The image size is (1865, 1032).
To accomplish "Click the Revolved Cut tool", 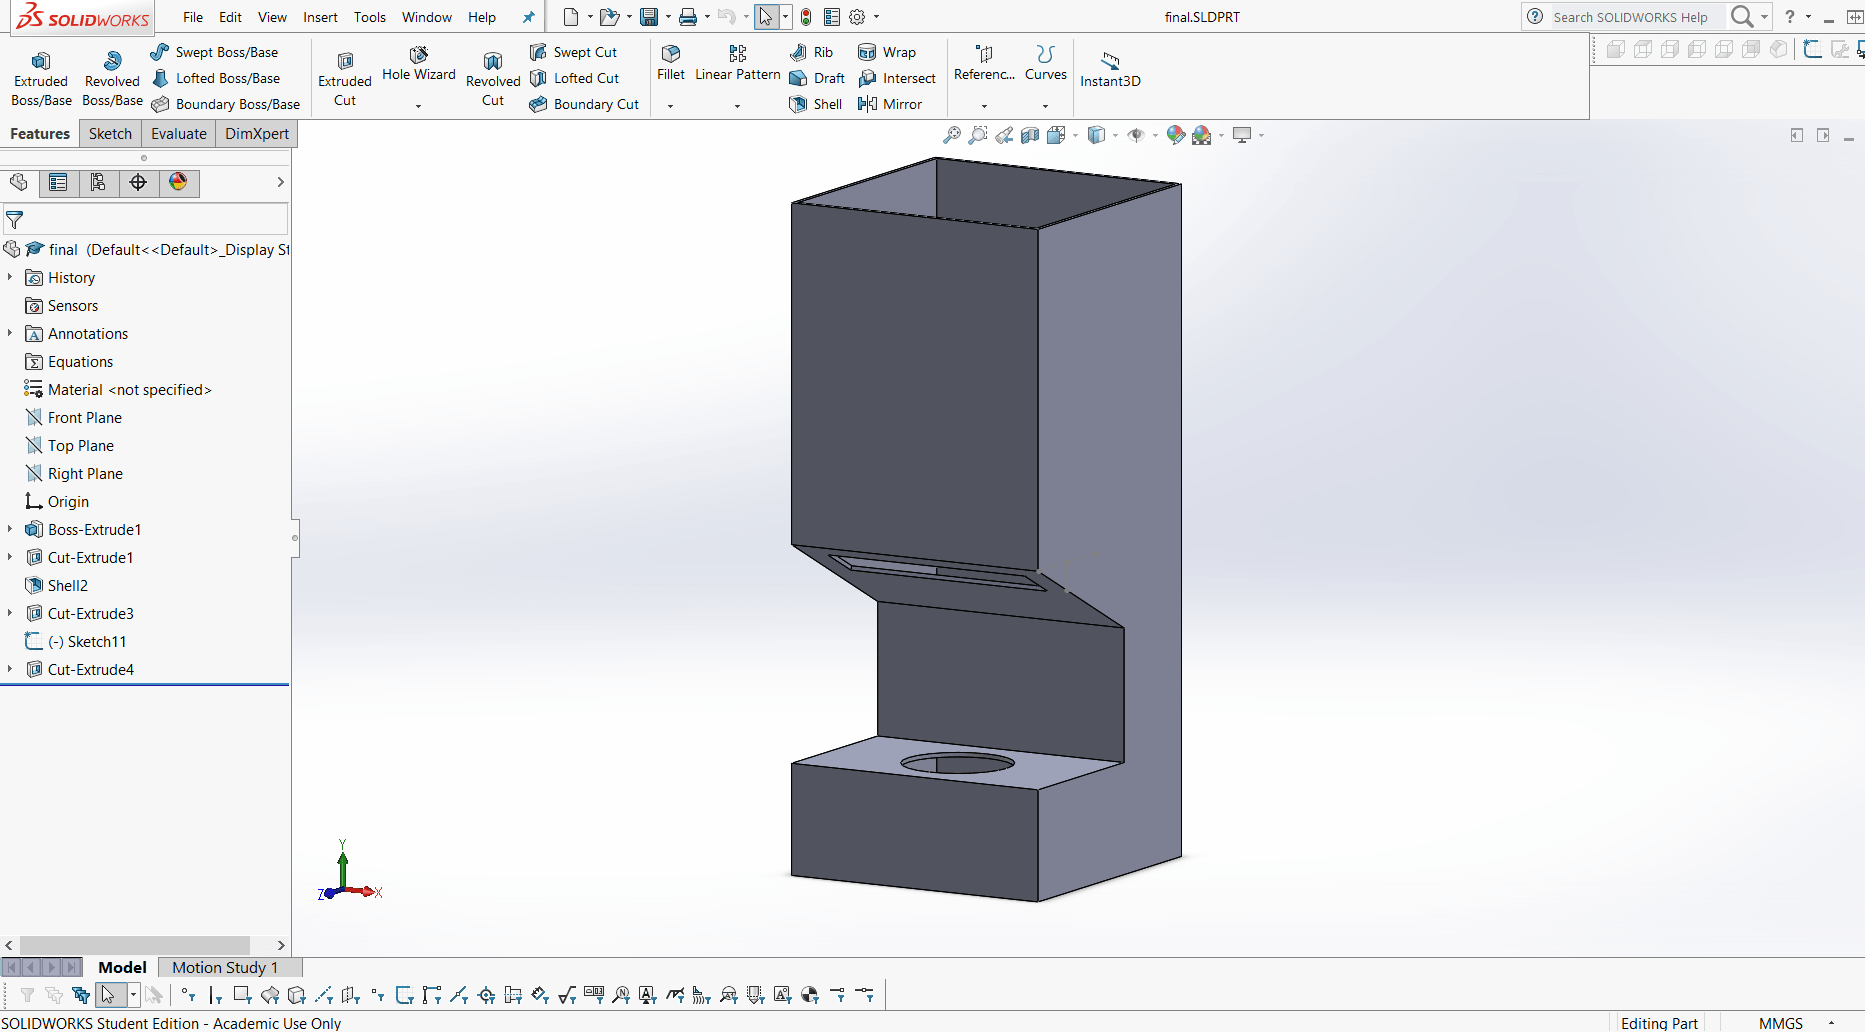I will coord(493,78).
